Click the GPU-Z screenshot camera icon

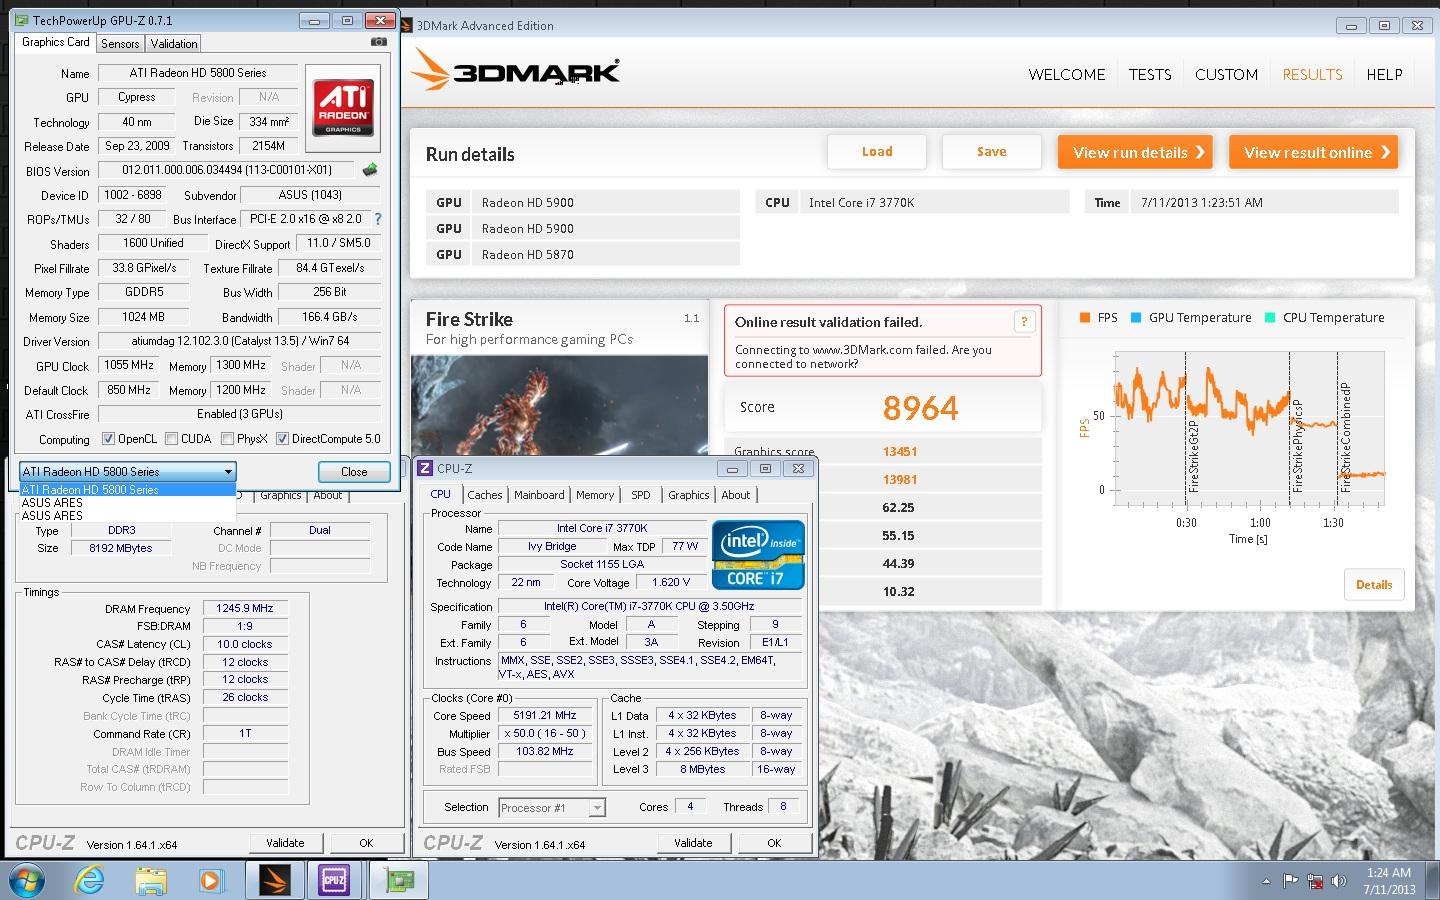coord(378,42)
